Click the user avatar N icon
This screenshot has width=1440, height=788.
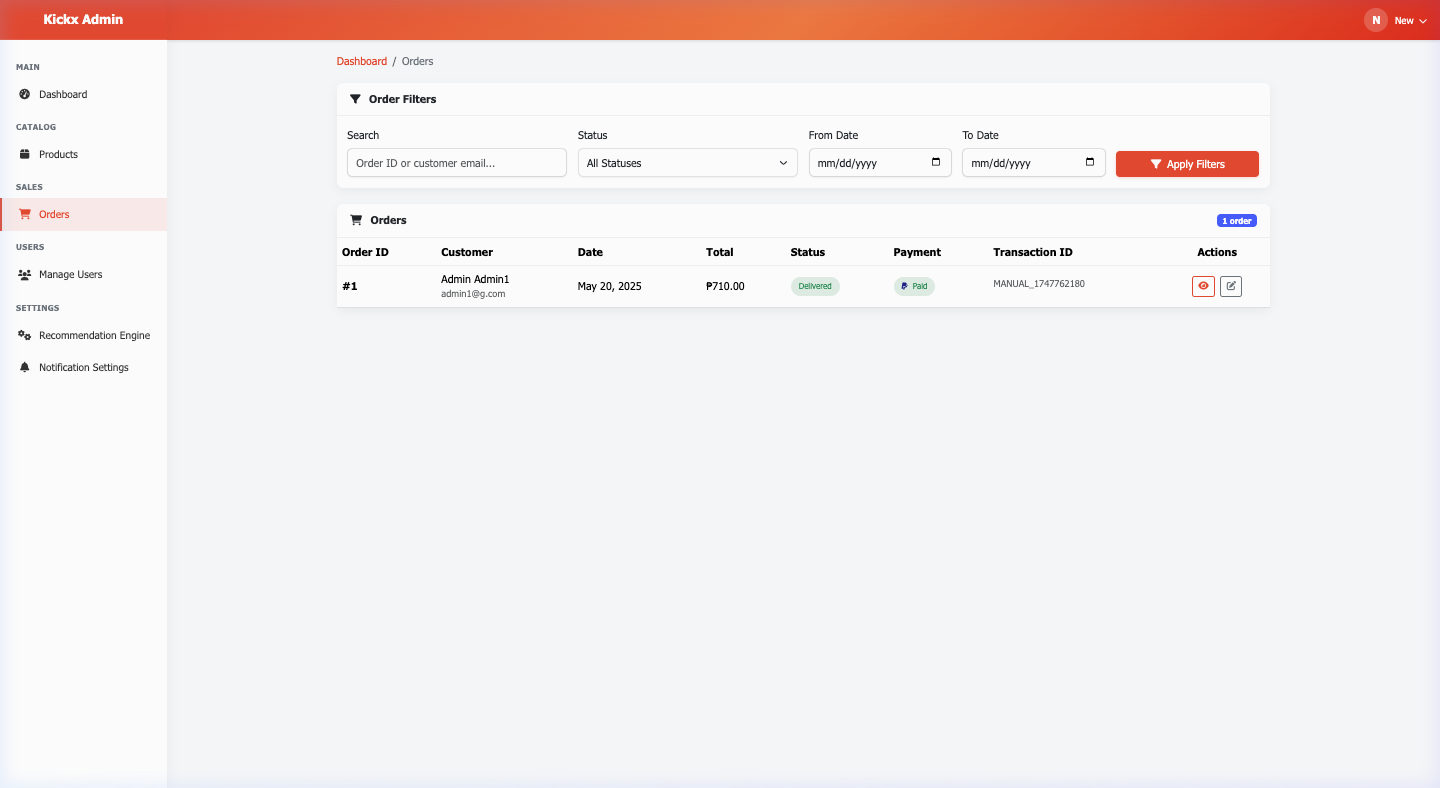click(x=1376, y=20)
